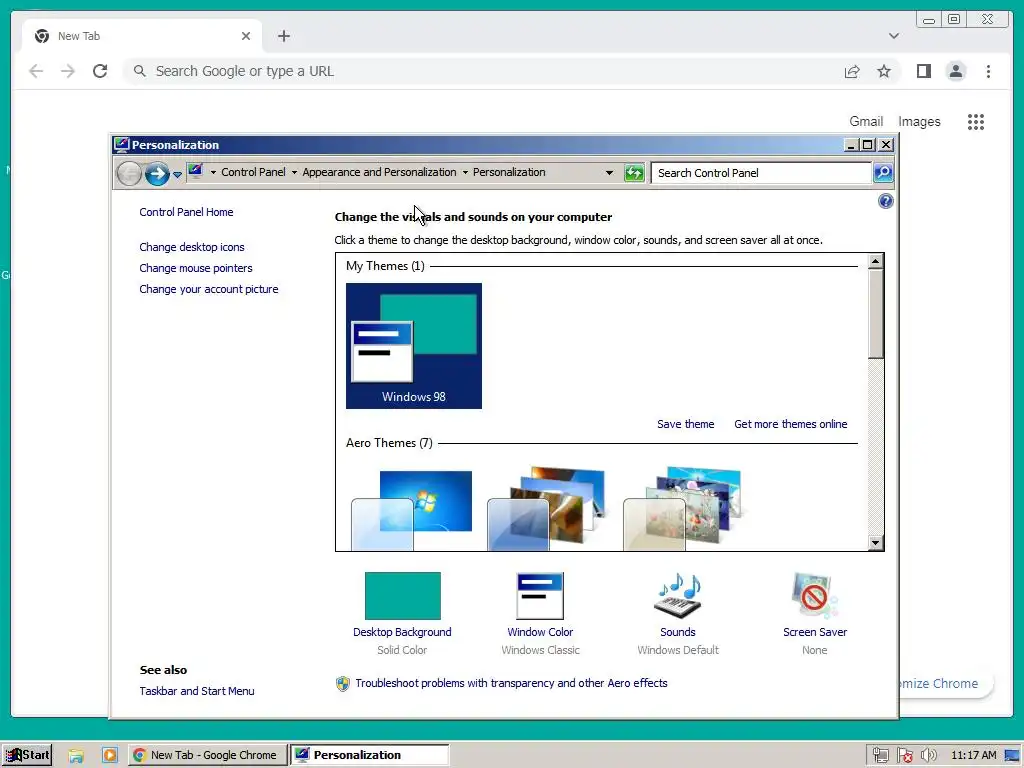The image size is (1024, 768).
Task: Bookmark this tab with the star icon
Action: point(884,71)
